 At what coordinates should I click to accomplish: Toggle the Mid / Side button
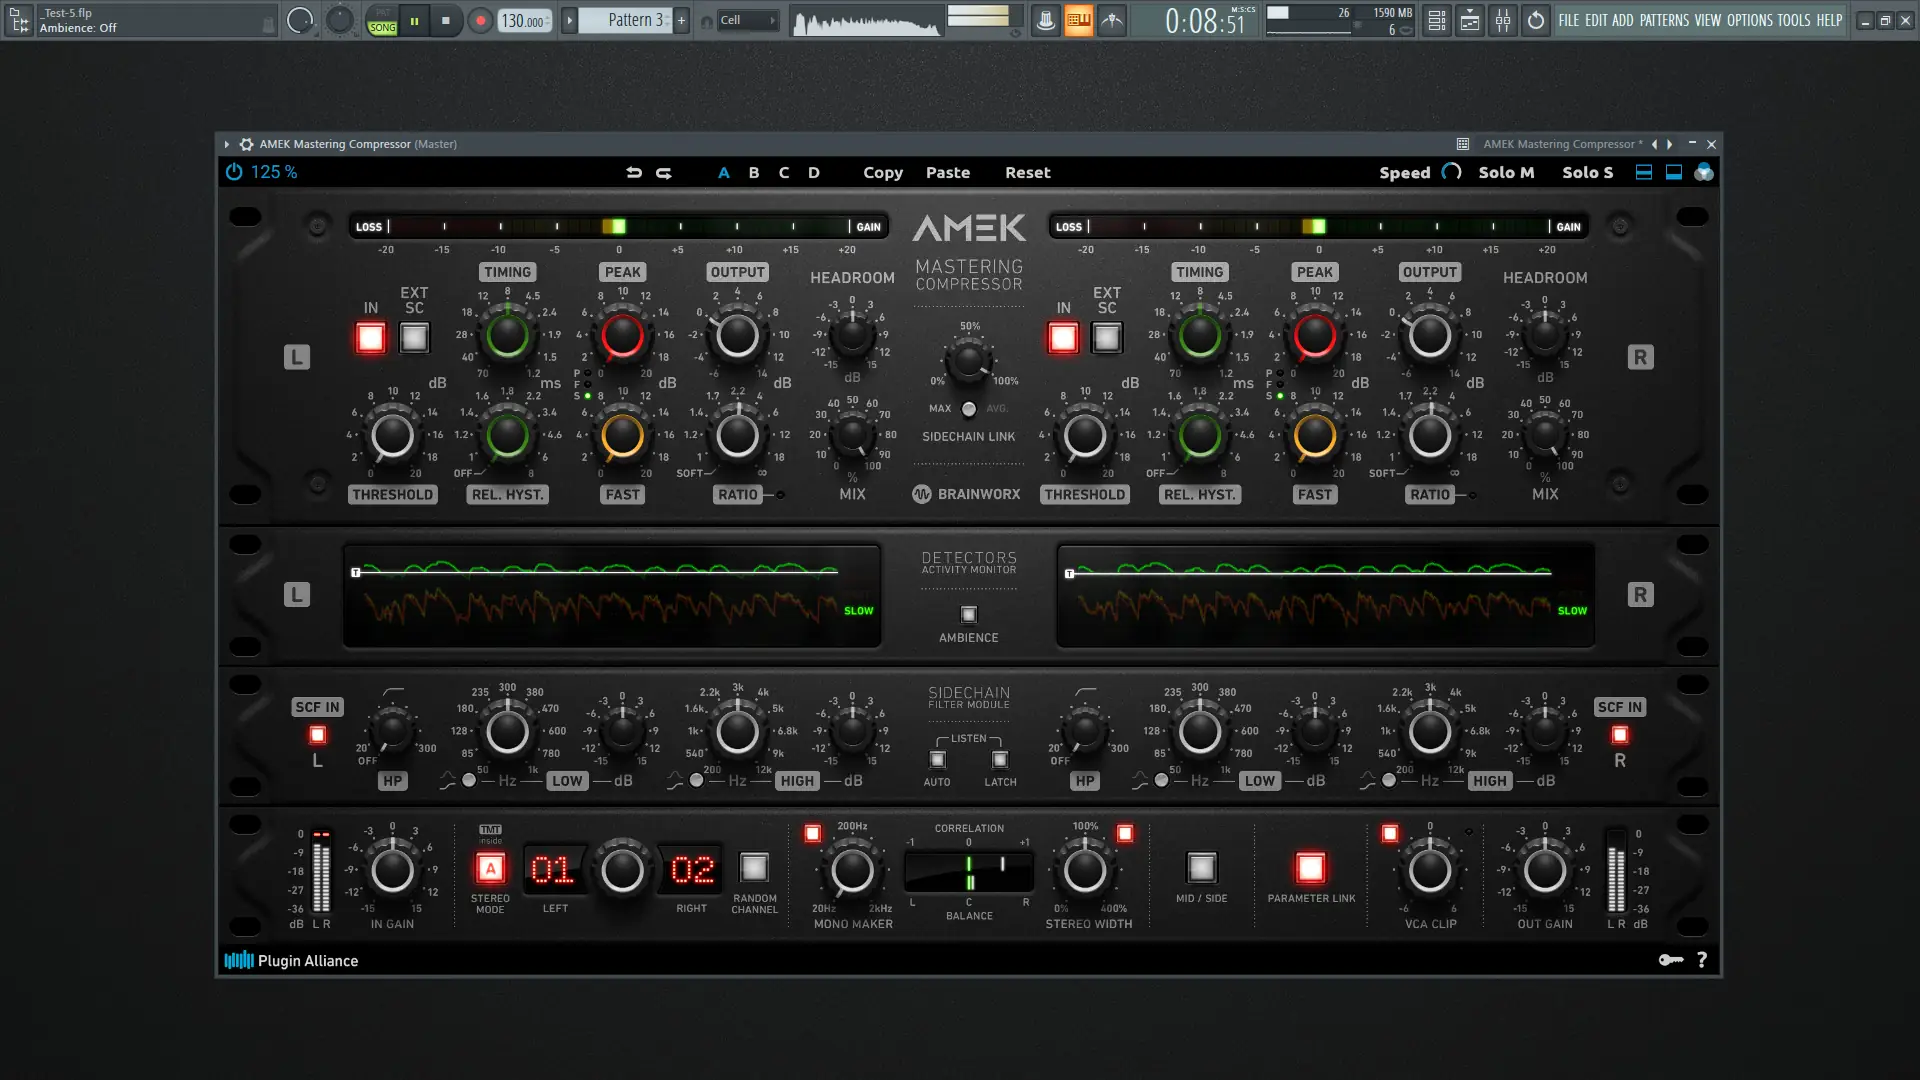point(1201,867)
